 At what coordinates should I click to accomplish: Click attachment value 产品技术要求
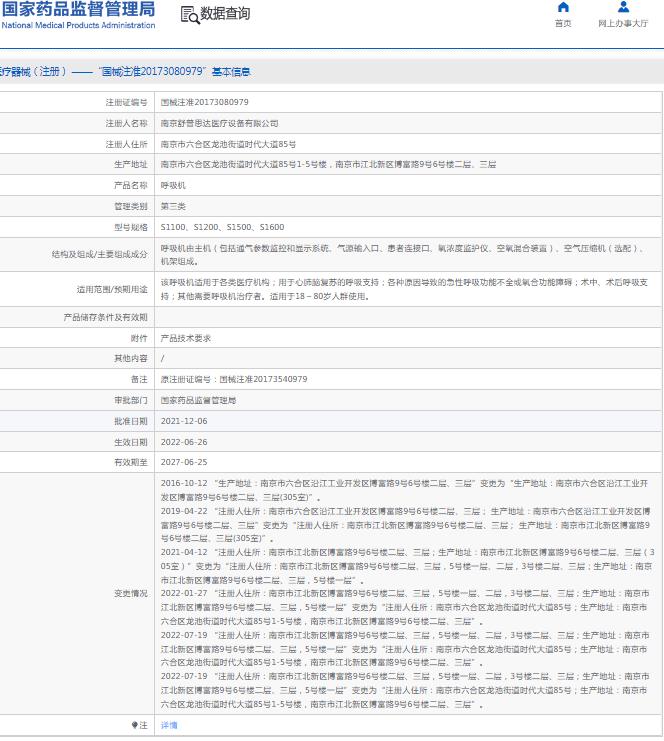point(186,338)
